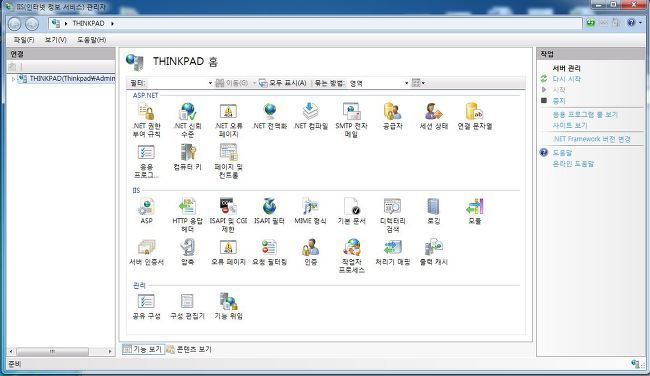Open the view mode dropdown button

pos(418,83)
